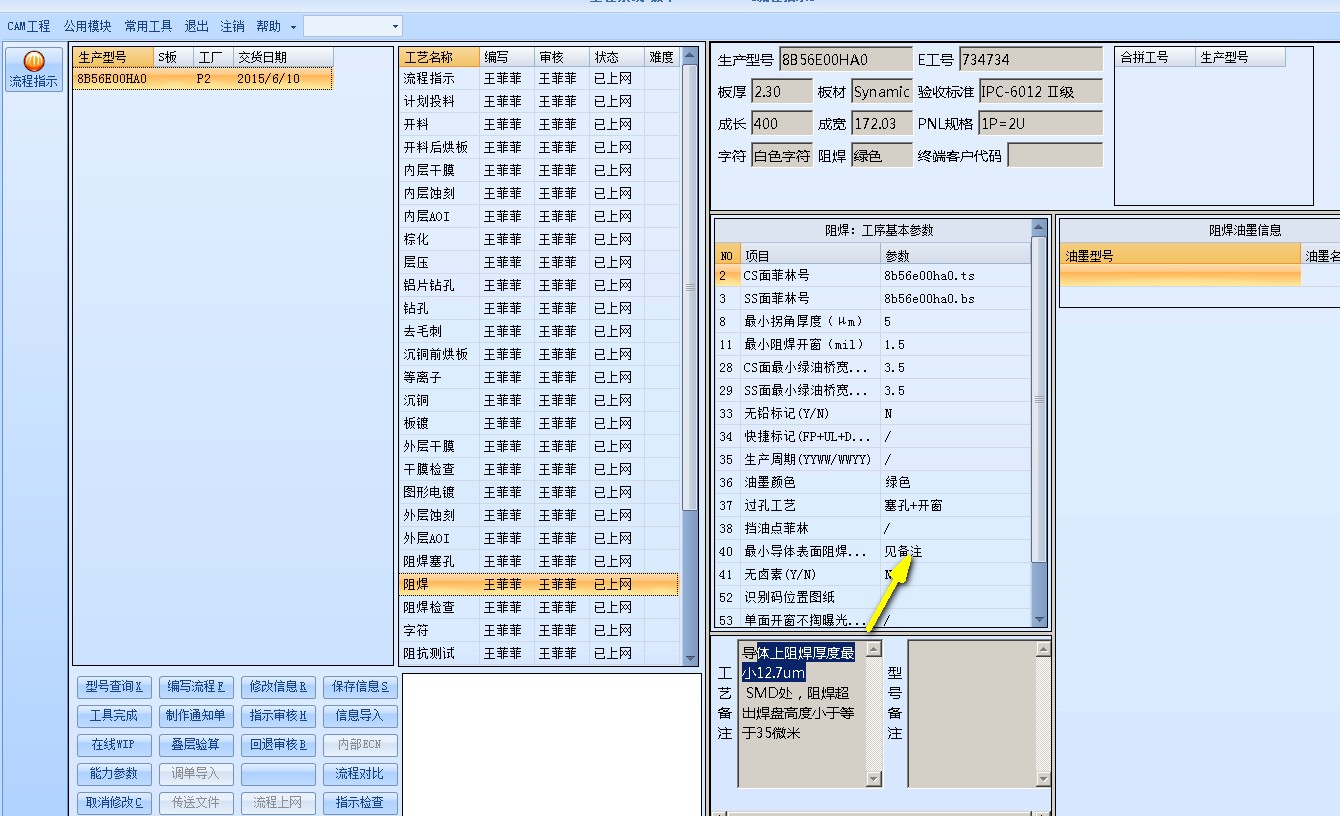Image resolution: width=1340 pixels, height=816 pixels.
Task: Open the CAM工程 menu
Action: pos(29,26)
